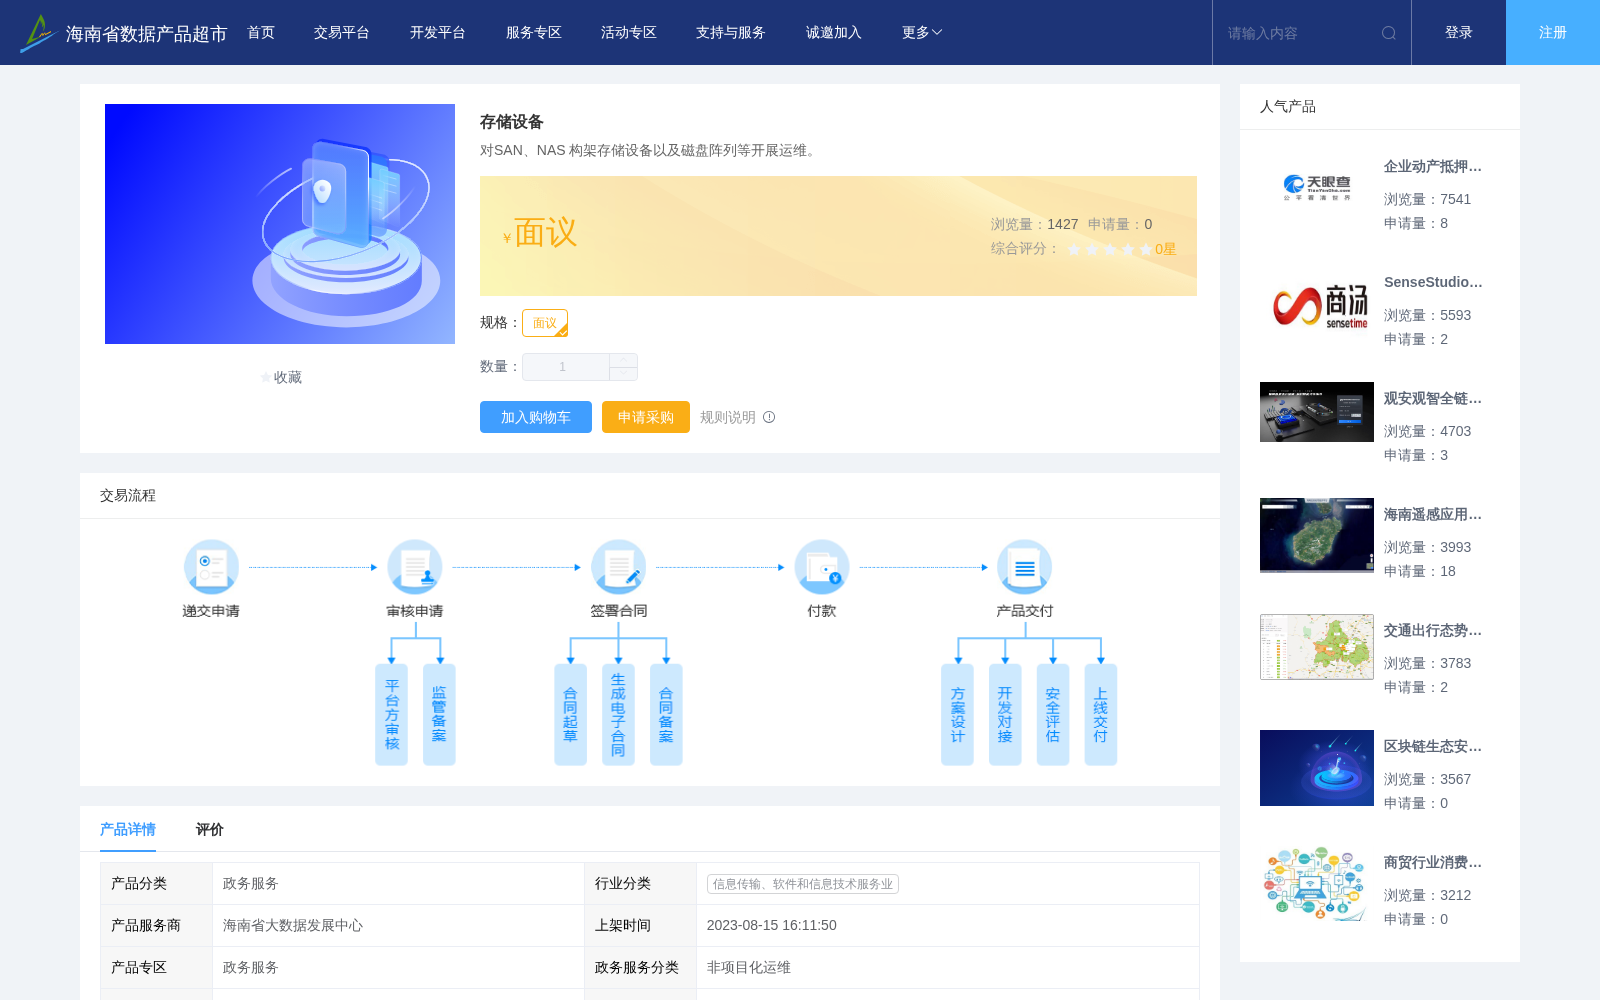Click the 非项目化运维 category value
Viewport: 1600px width, 1000px height.
click(749, 968)
